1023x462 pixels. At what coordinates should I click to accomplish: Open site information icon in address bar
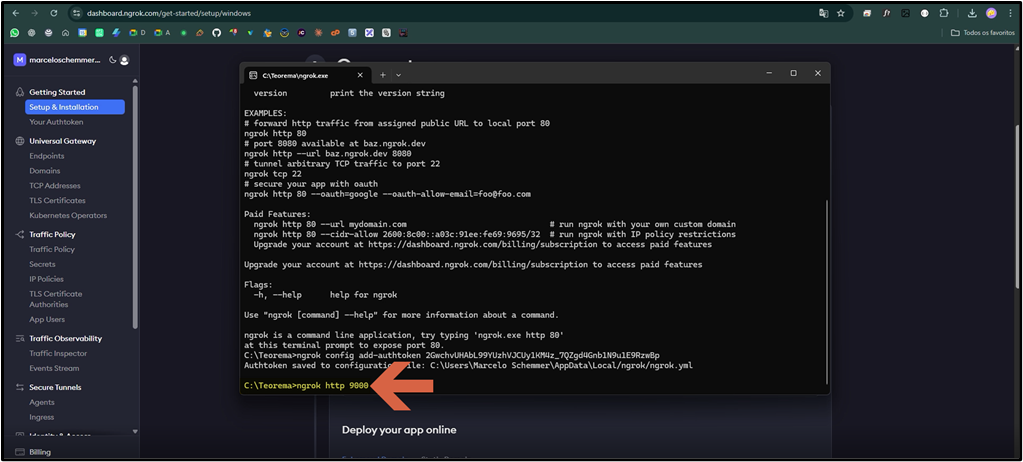pos(76,13)
